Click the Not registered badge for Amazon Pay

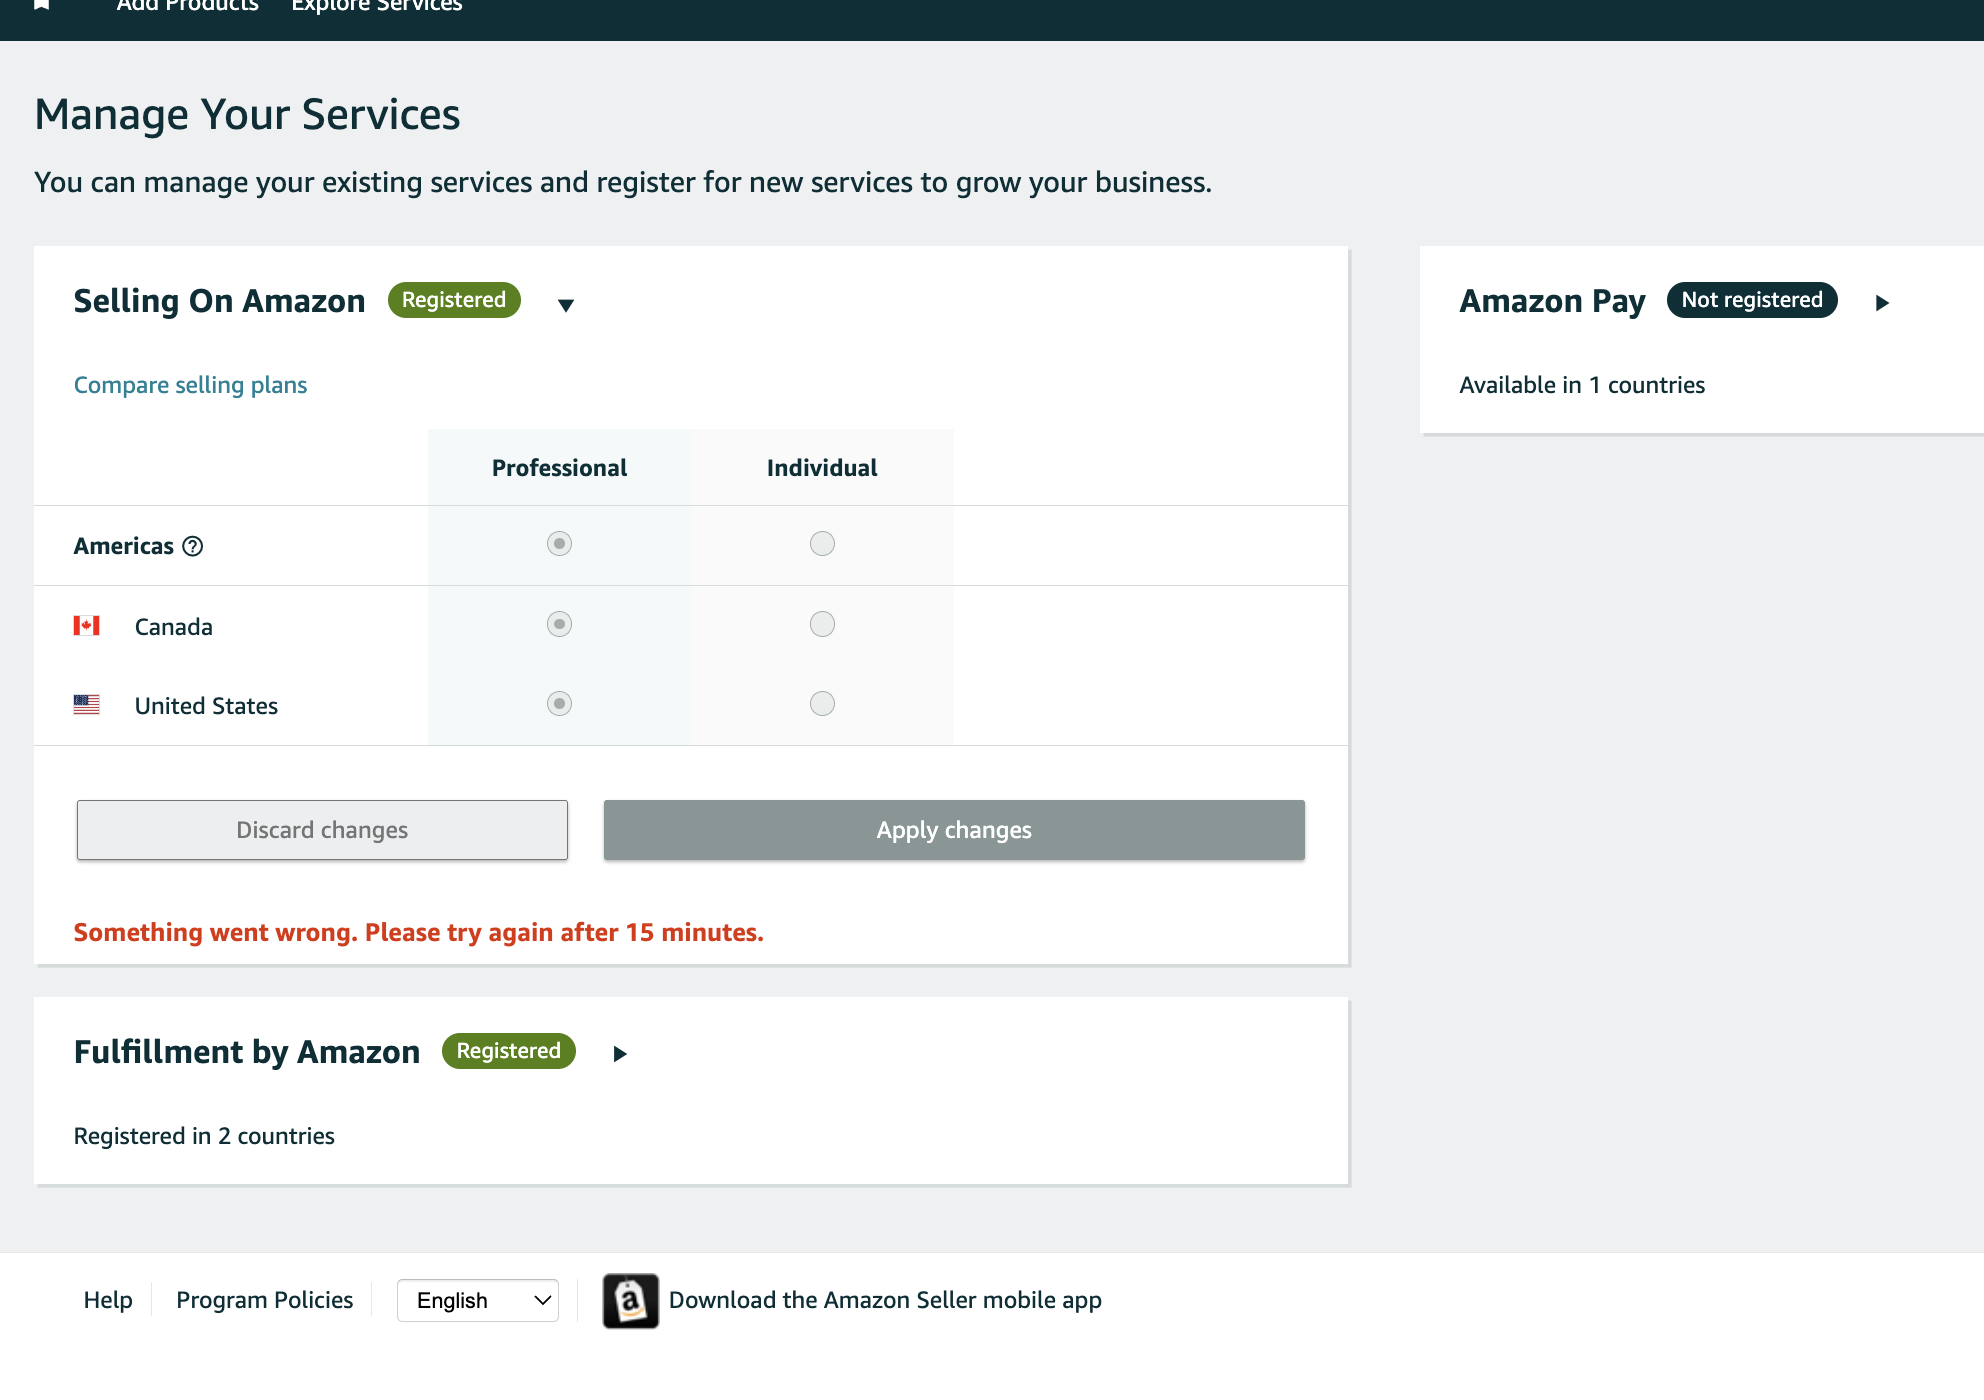coord(1752,300)
